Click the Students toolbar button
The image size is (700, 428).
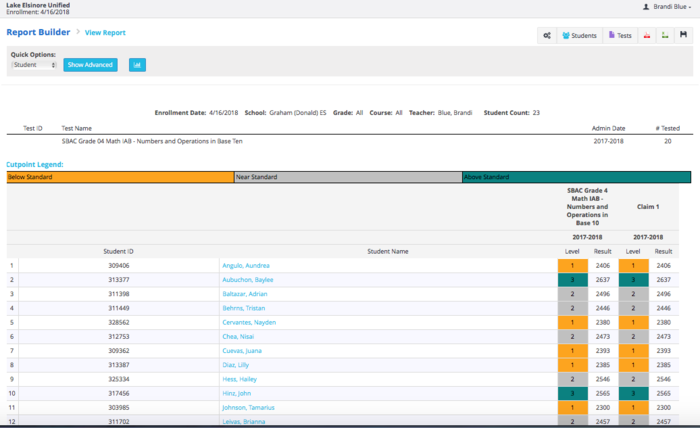(580, 35)
